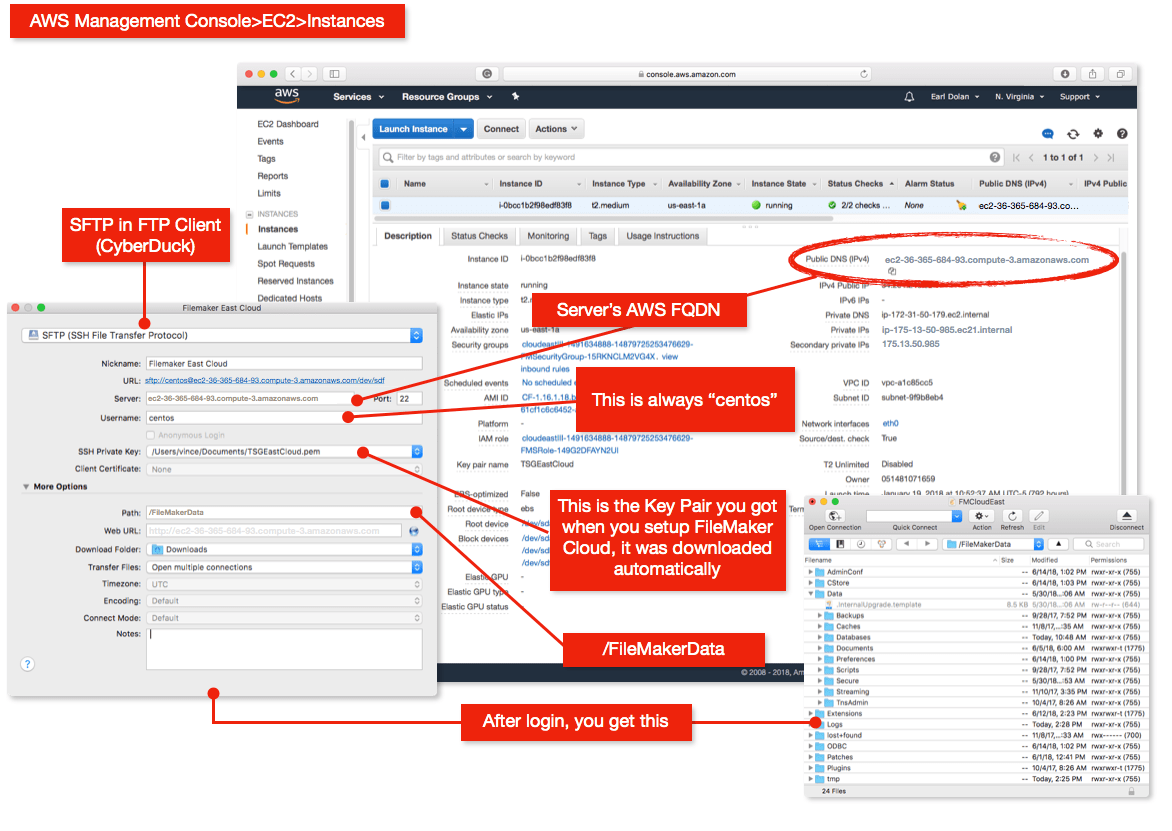Go up to the parent folder in FMCloudEast

[x=1058, y=544]
